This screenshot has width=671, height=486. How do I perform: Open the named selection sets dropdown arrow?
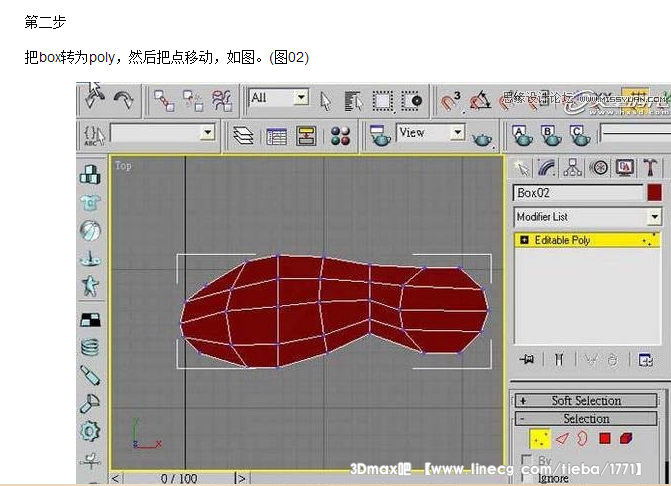(208, 133)
